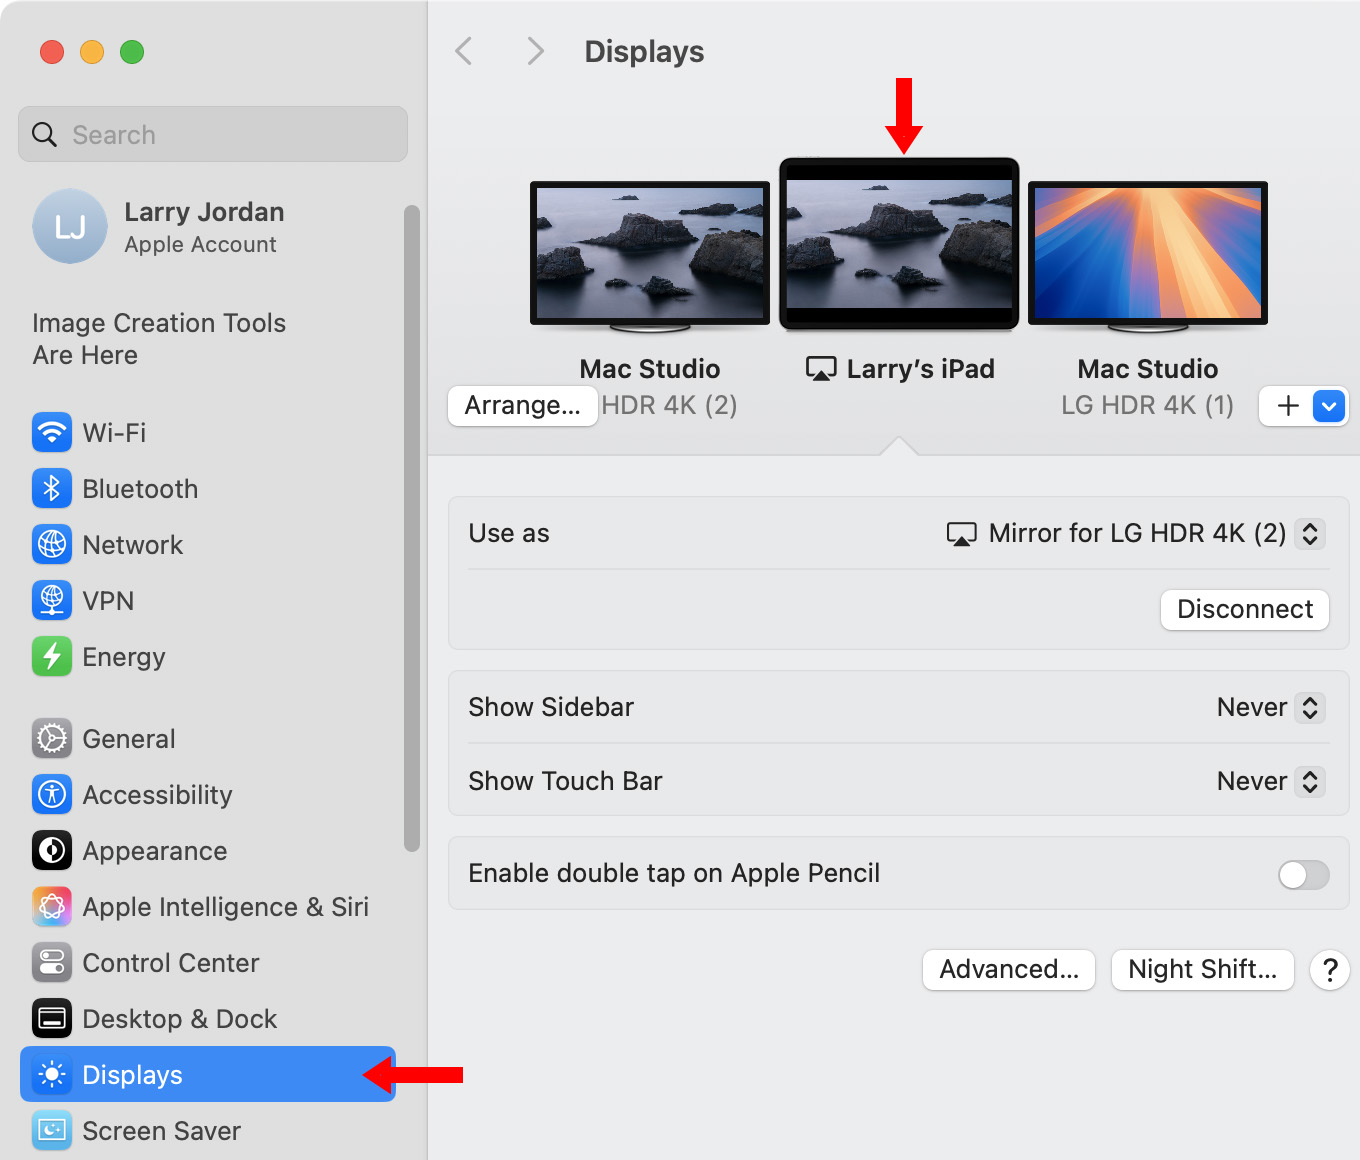Click the sidebar scrollbar
Screen dimensions: 1360x1160
411,528
